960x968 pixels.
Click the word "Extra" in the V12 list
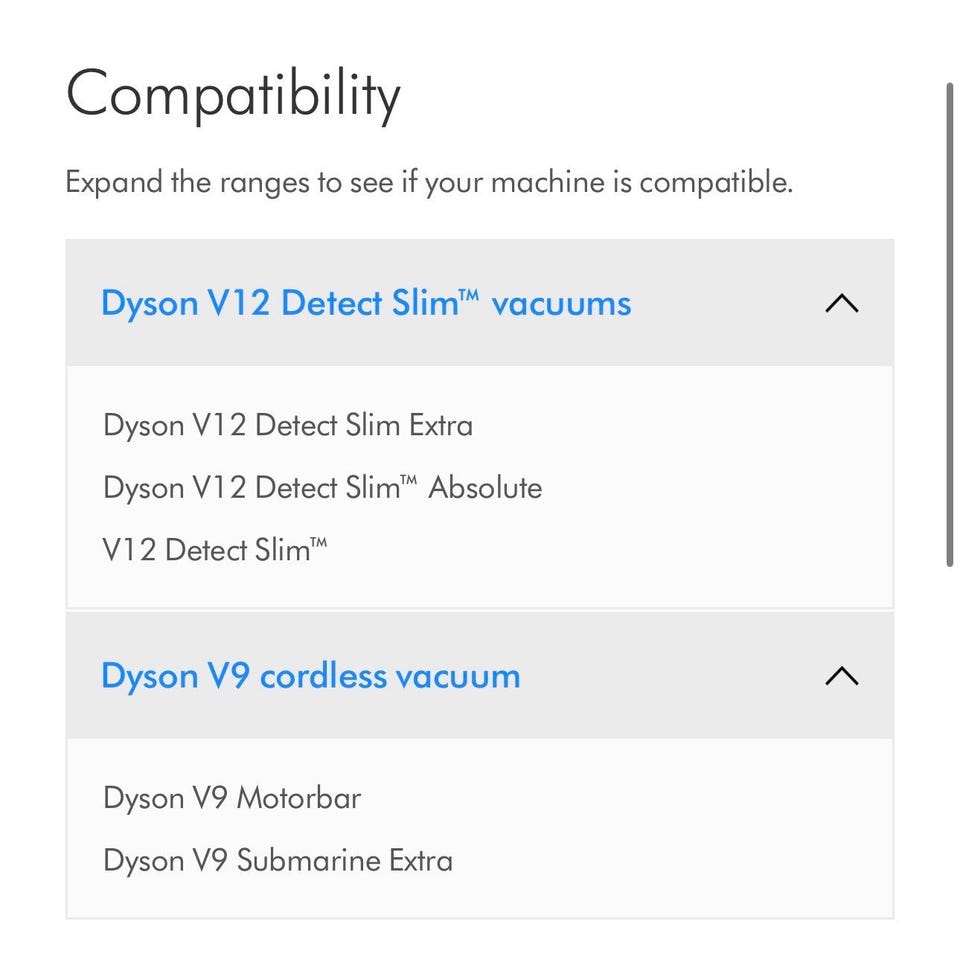tap(440, 425)
